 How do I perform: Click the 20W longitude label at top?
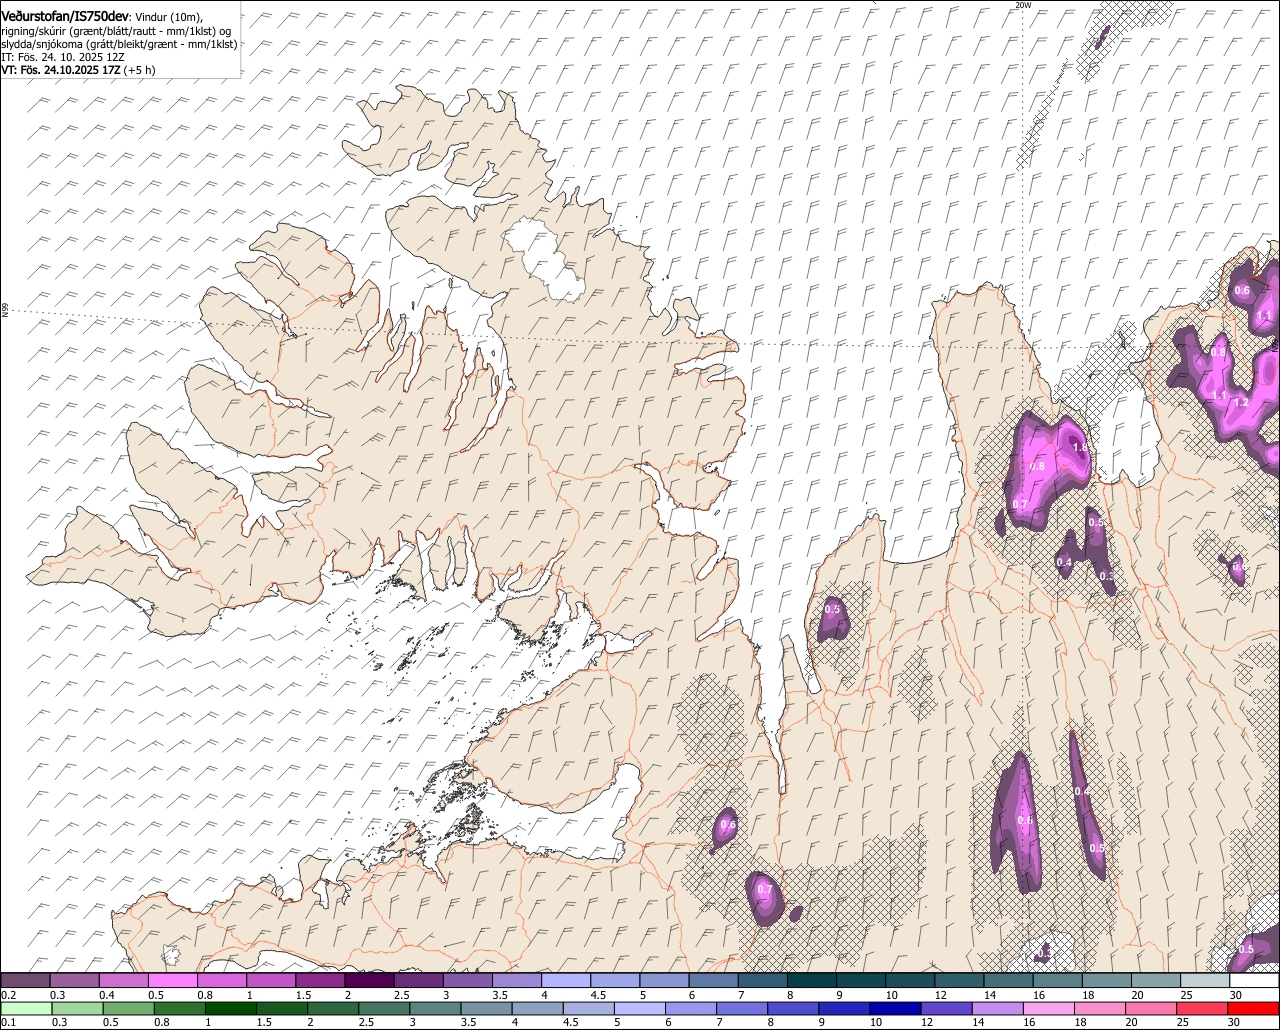tap(1022, 5)
